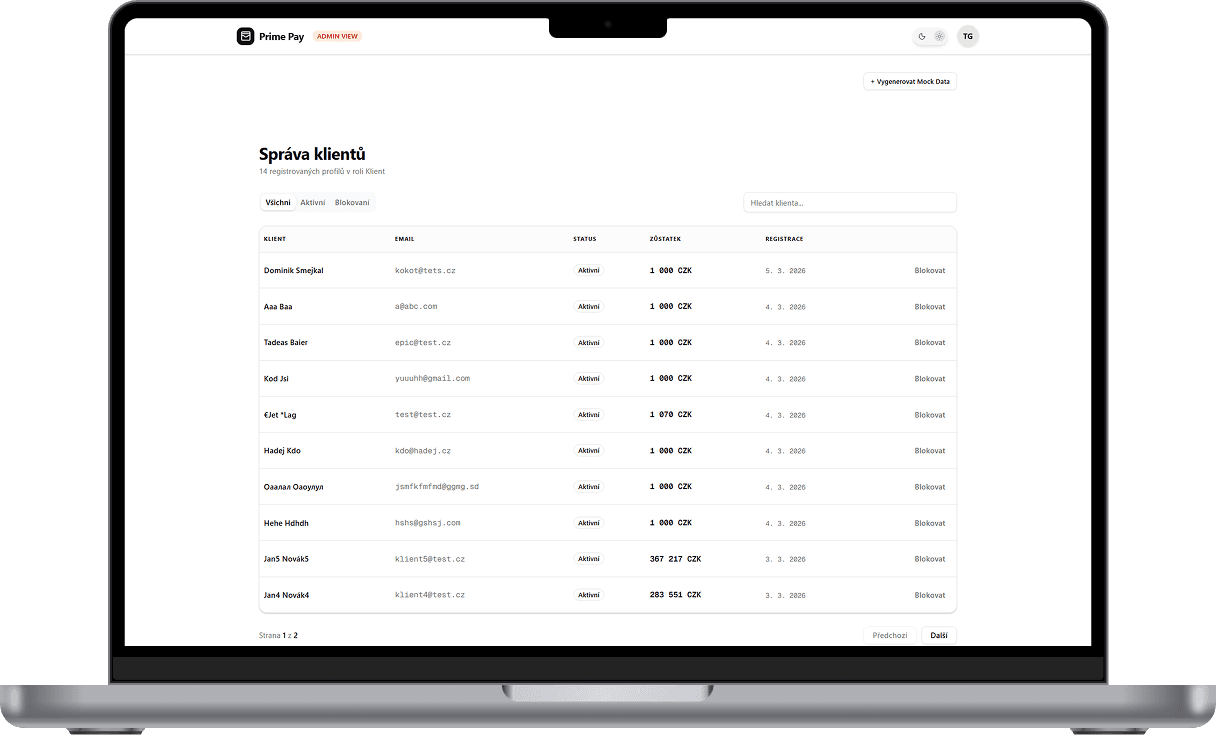Open the klient5@test.cz email link
Image resolution: width=1216 pixels, height=735 pixels.
coord(430,559)
